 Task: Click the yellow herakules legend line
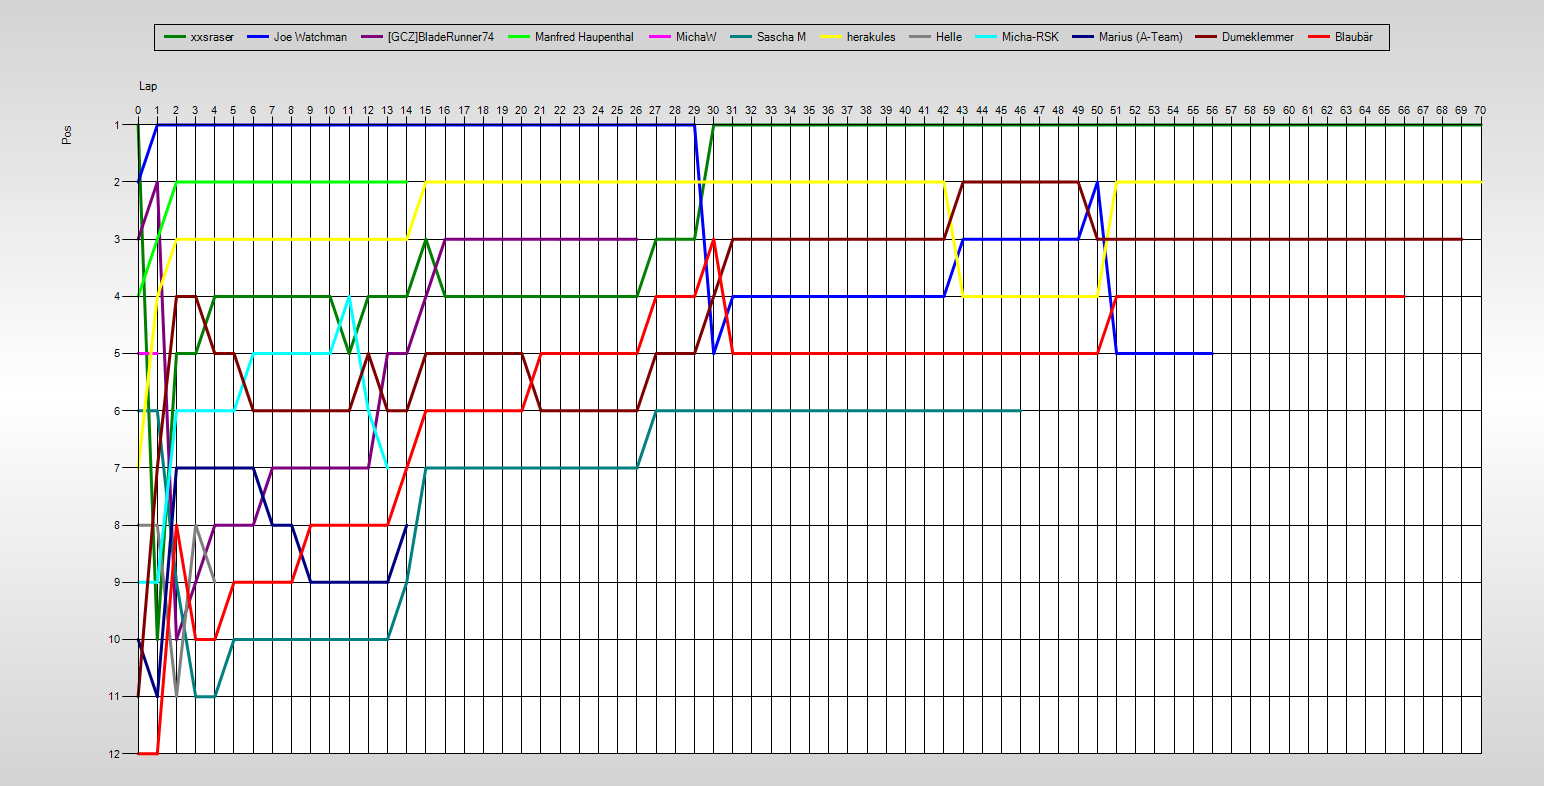830,37
